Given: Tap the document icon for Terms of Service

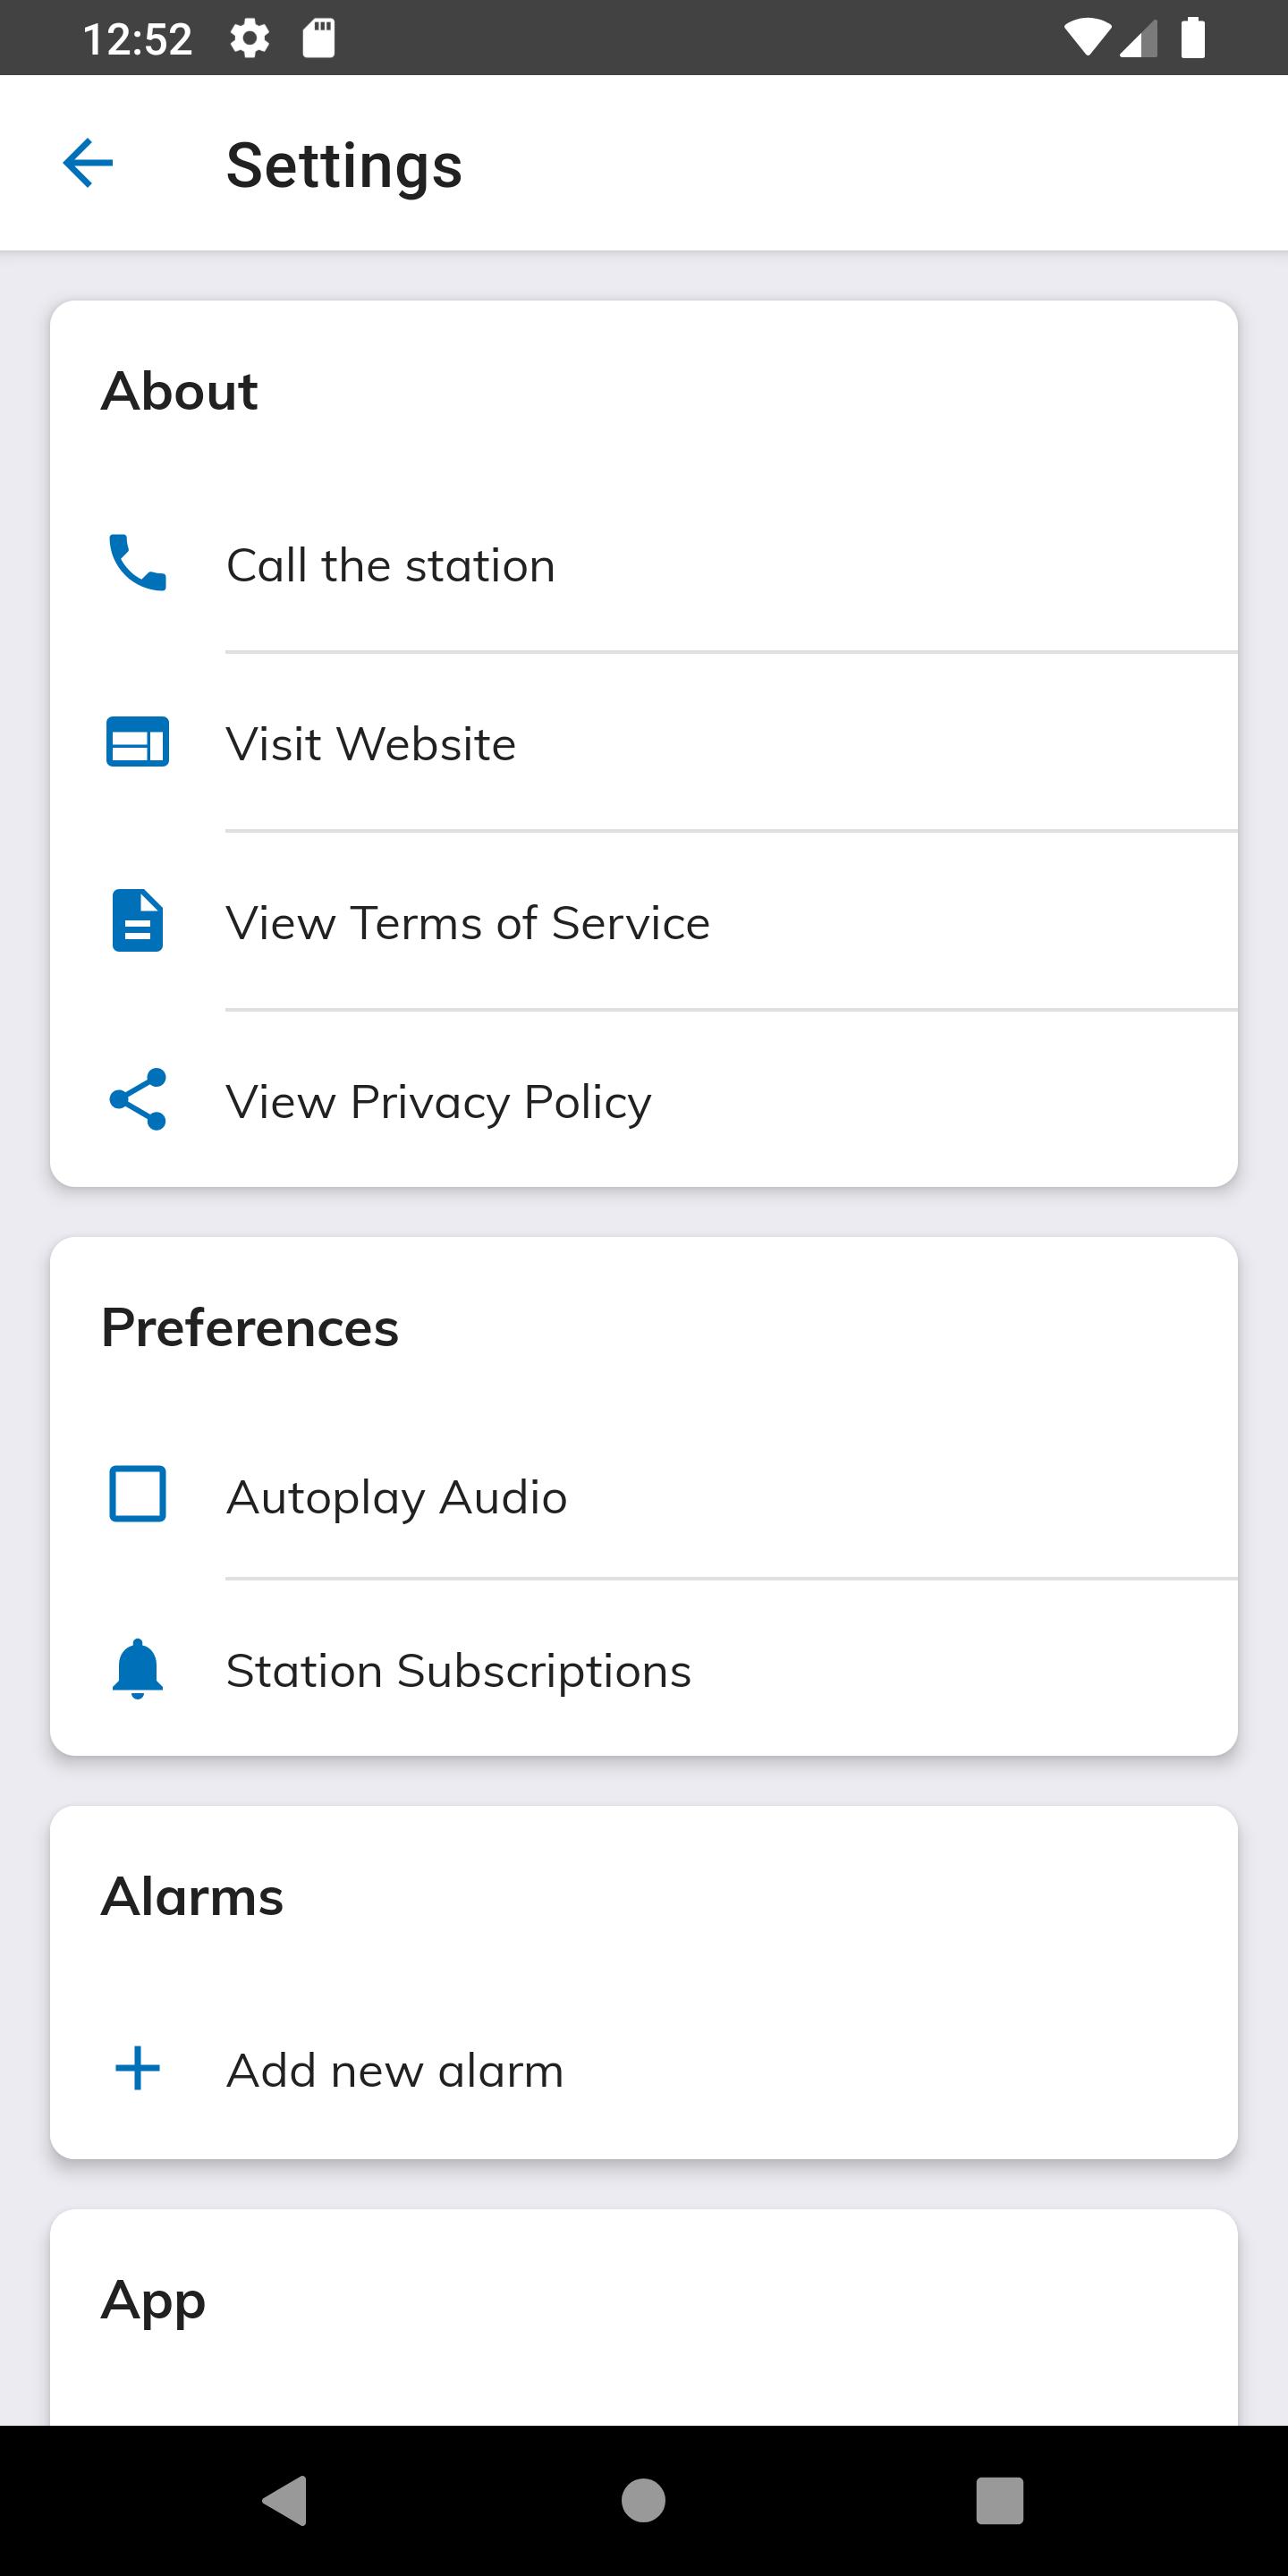Looking at the screenshot, I should [x=138, y=920].
